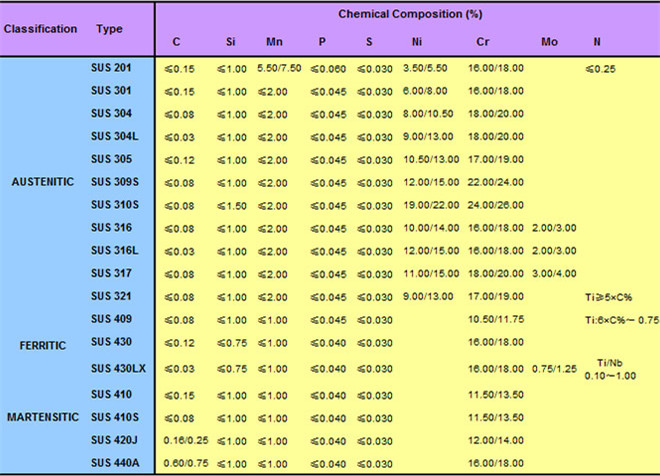Select the 3.00/4.00 molybdenum value
Viewport: 660px width, 476px height.
[x=555, y=273]
